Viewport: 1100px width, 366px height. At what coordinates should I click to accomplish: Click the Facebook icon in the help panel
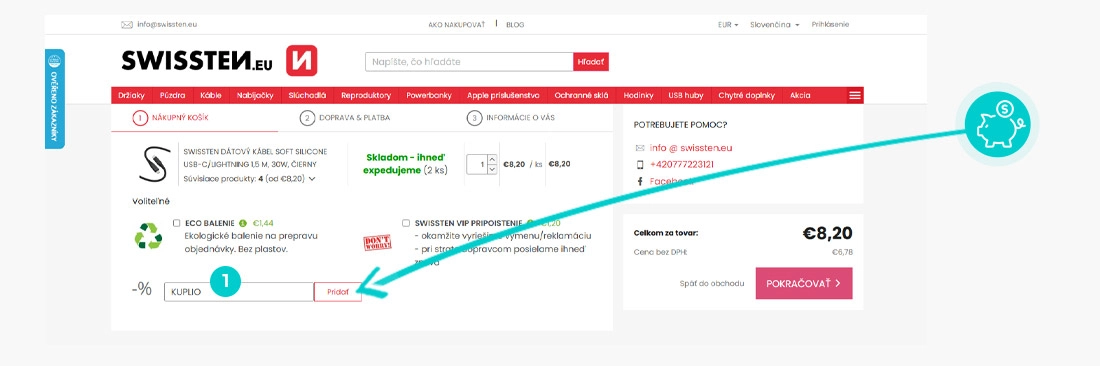640,181
